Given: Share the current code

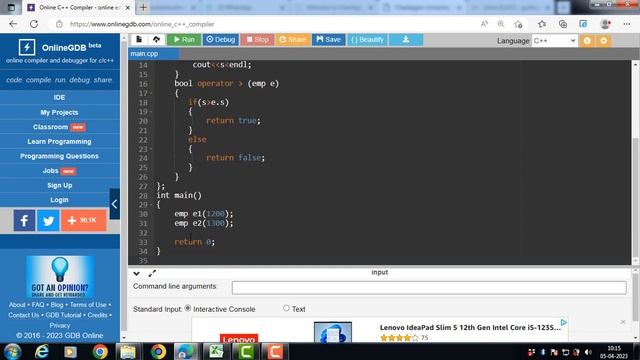Looking at the screenshot, I should [x=292, y=40].
